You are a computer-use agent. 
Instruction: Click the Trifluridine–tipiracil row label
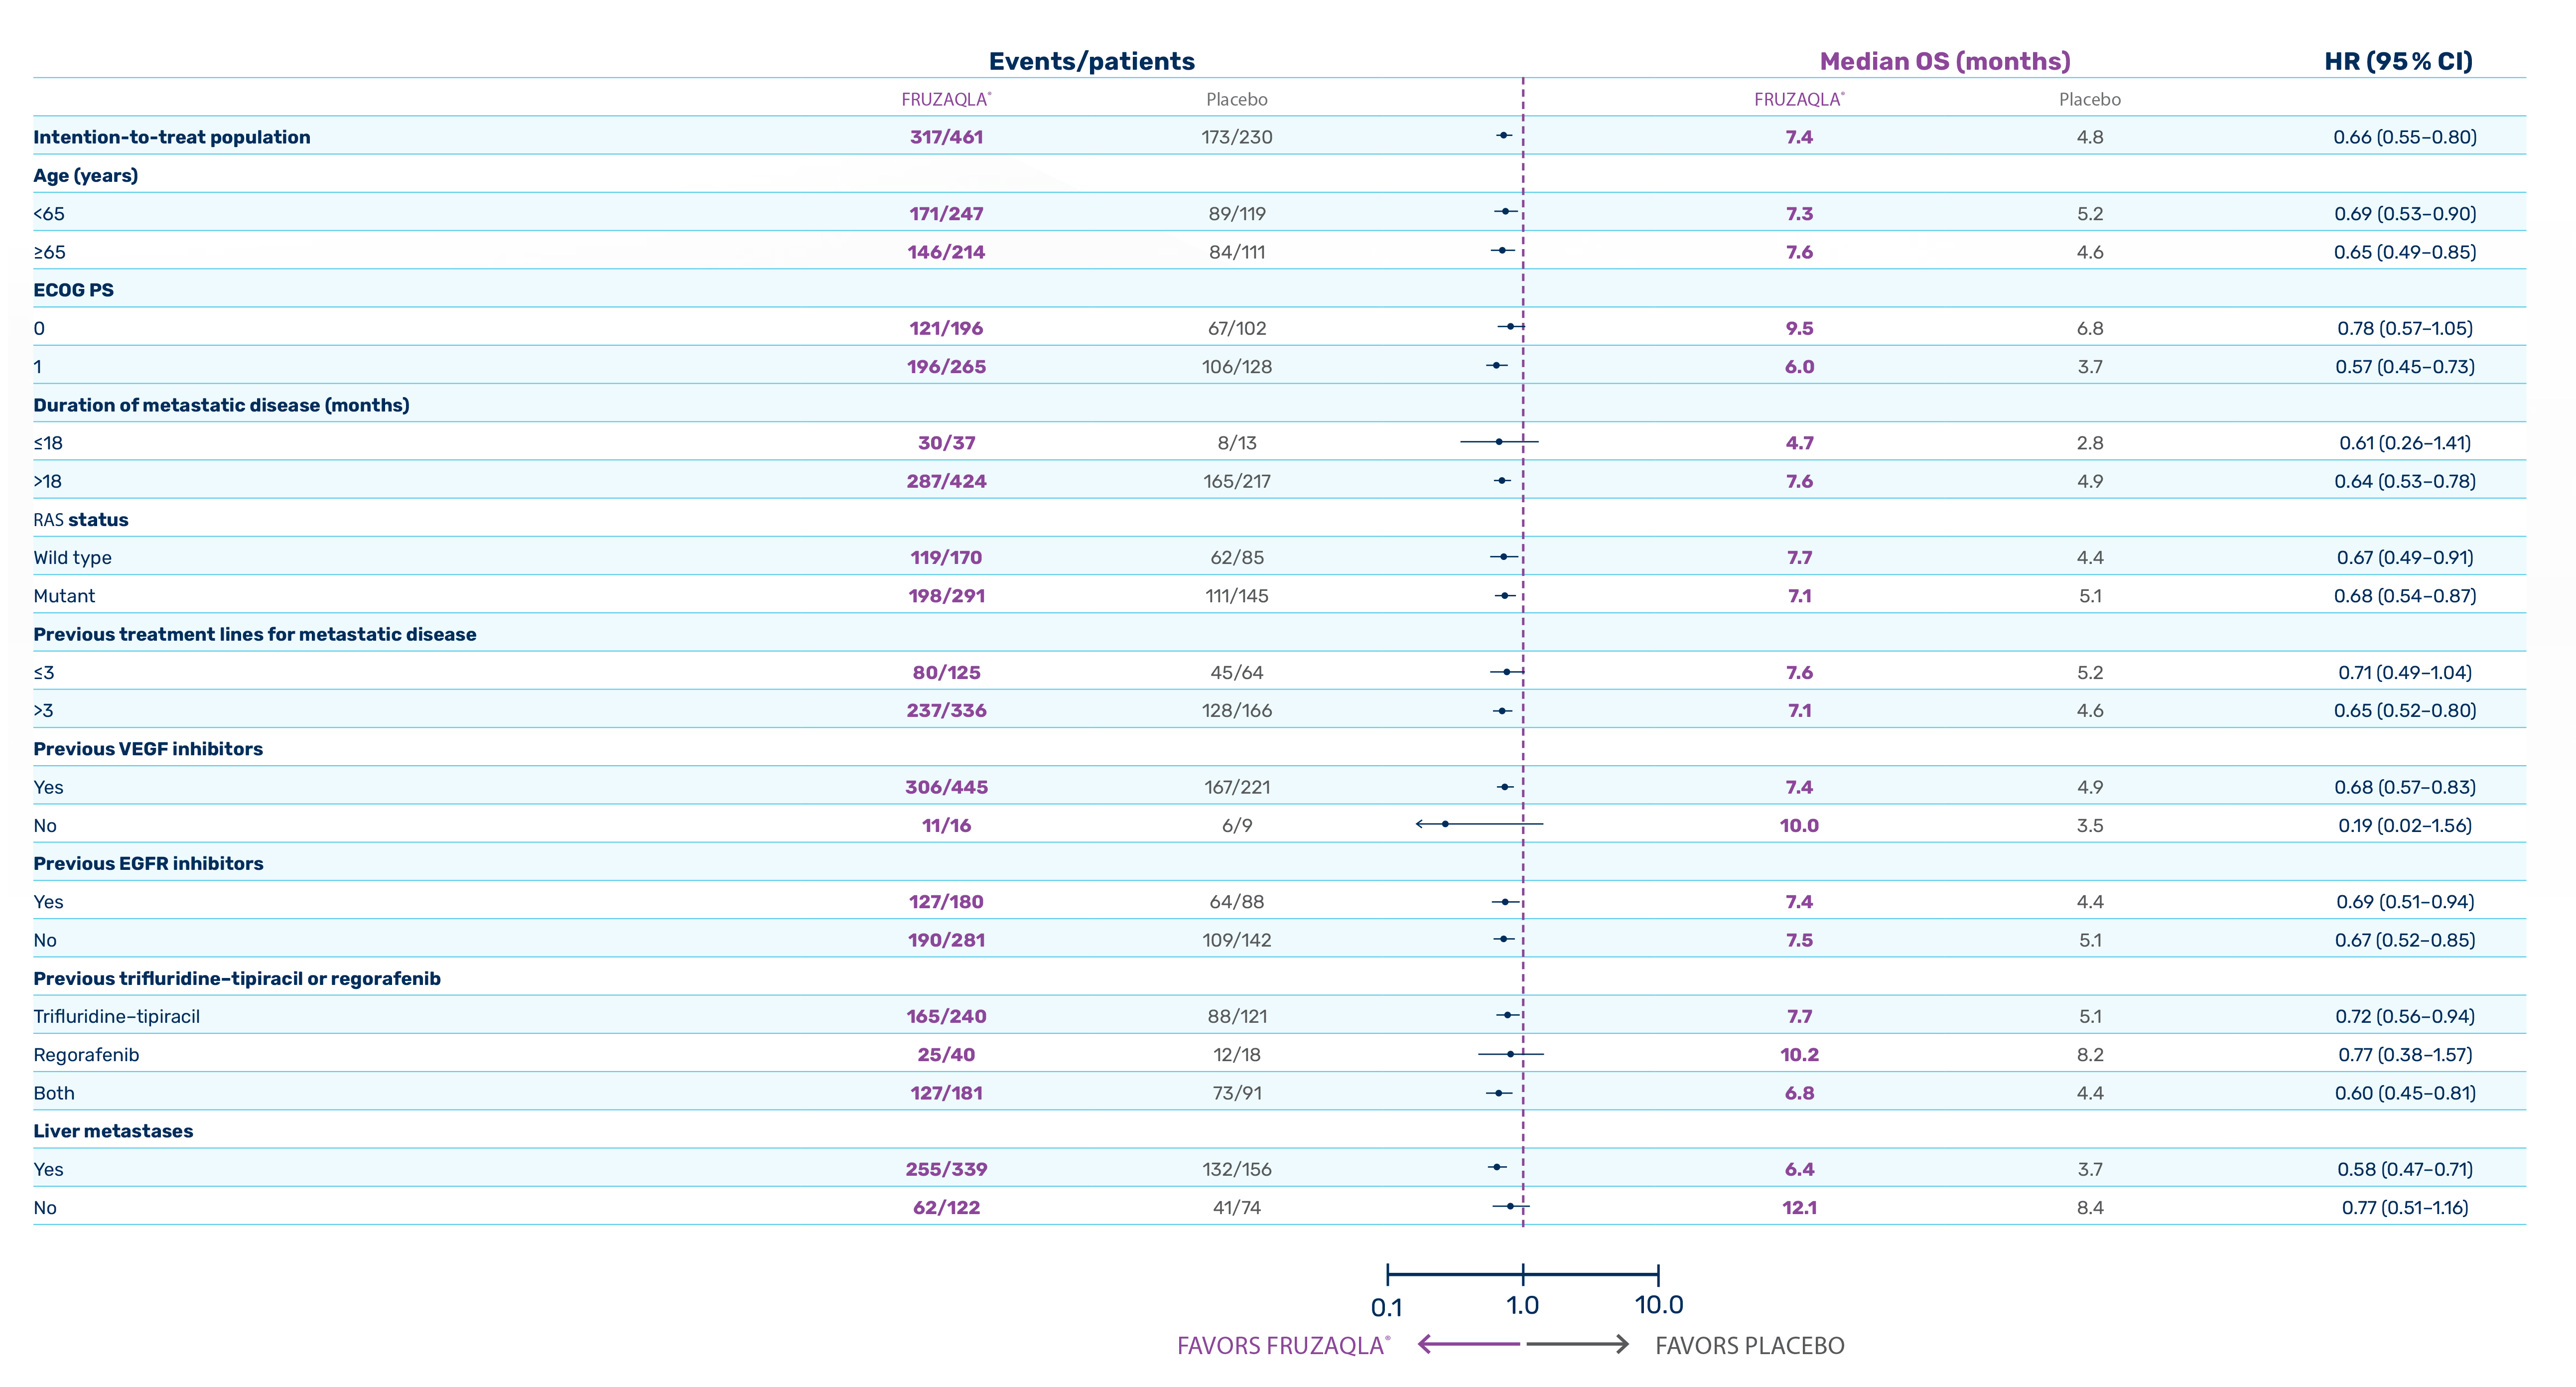[x=116, y=1016]
